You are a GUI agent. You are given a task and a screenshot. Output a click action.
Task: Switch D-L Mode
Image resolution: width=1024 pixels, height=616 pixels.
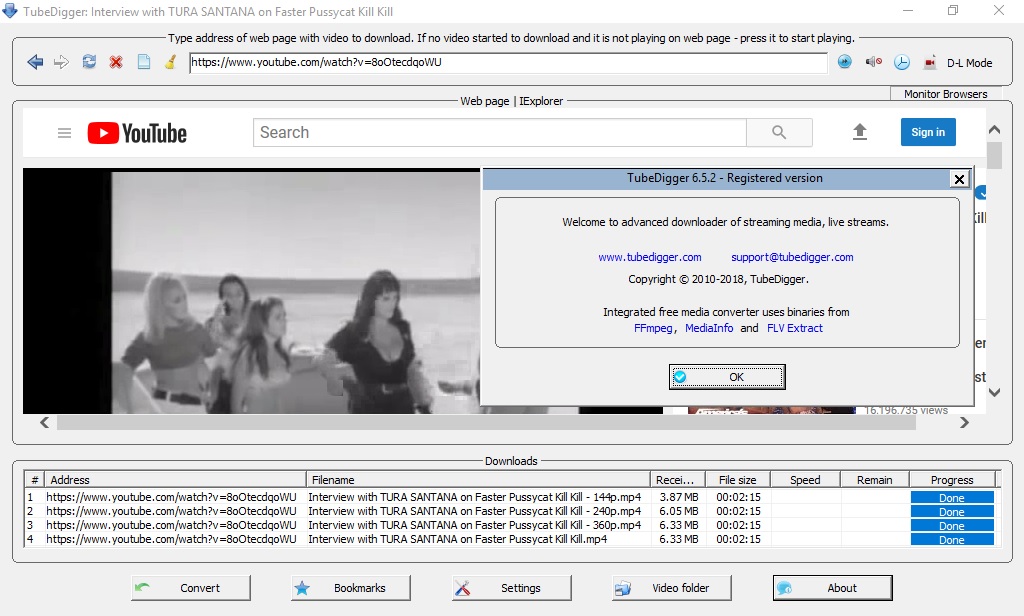pyautogui.click(x=969, y=63)
